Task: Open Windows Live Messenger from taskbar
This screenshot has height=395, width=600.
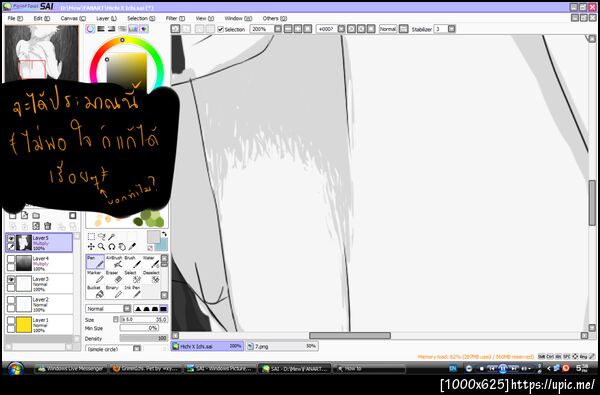Action: 70,369
